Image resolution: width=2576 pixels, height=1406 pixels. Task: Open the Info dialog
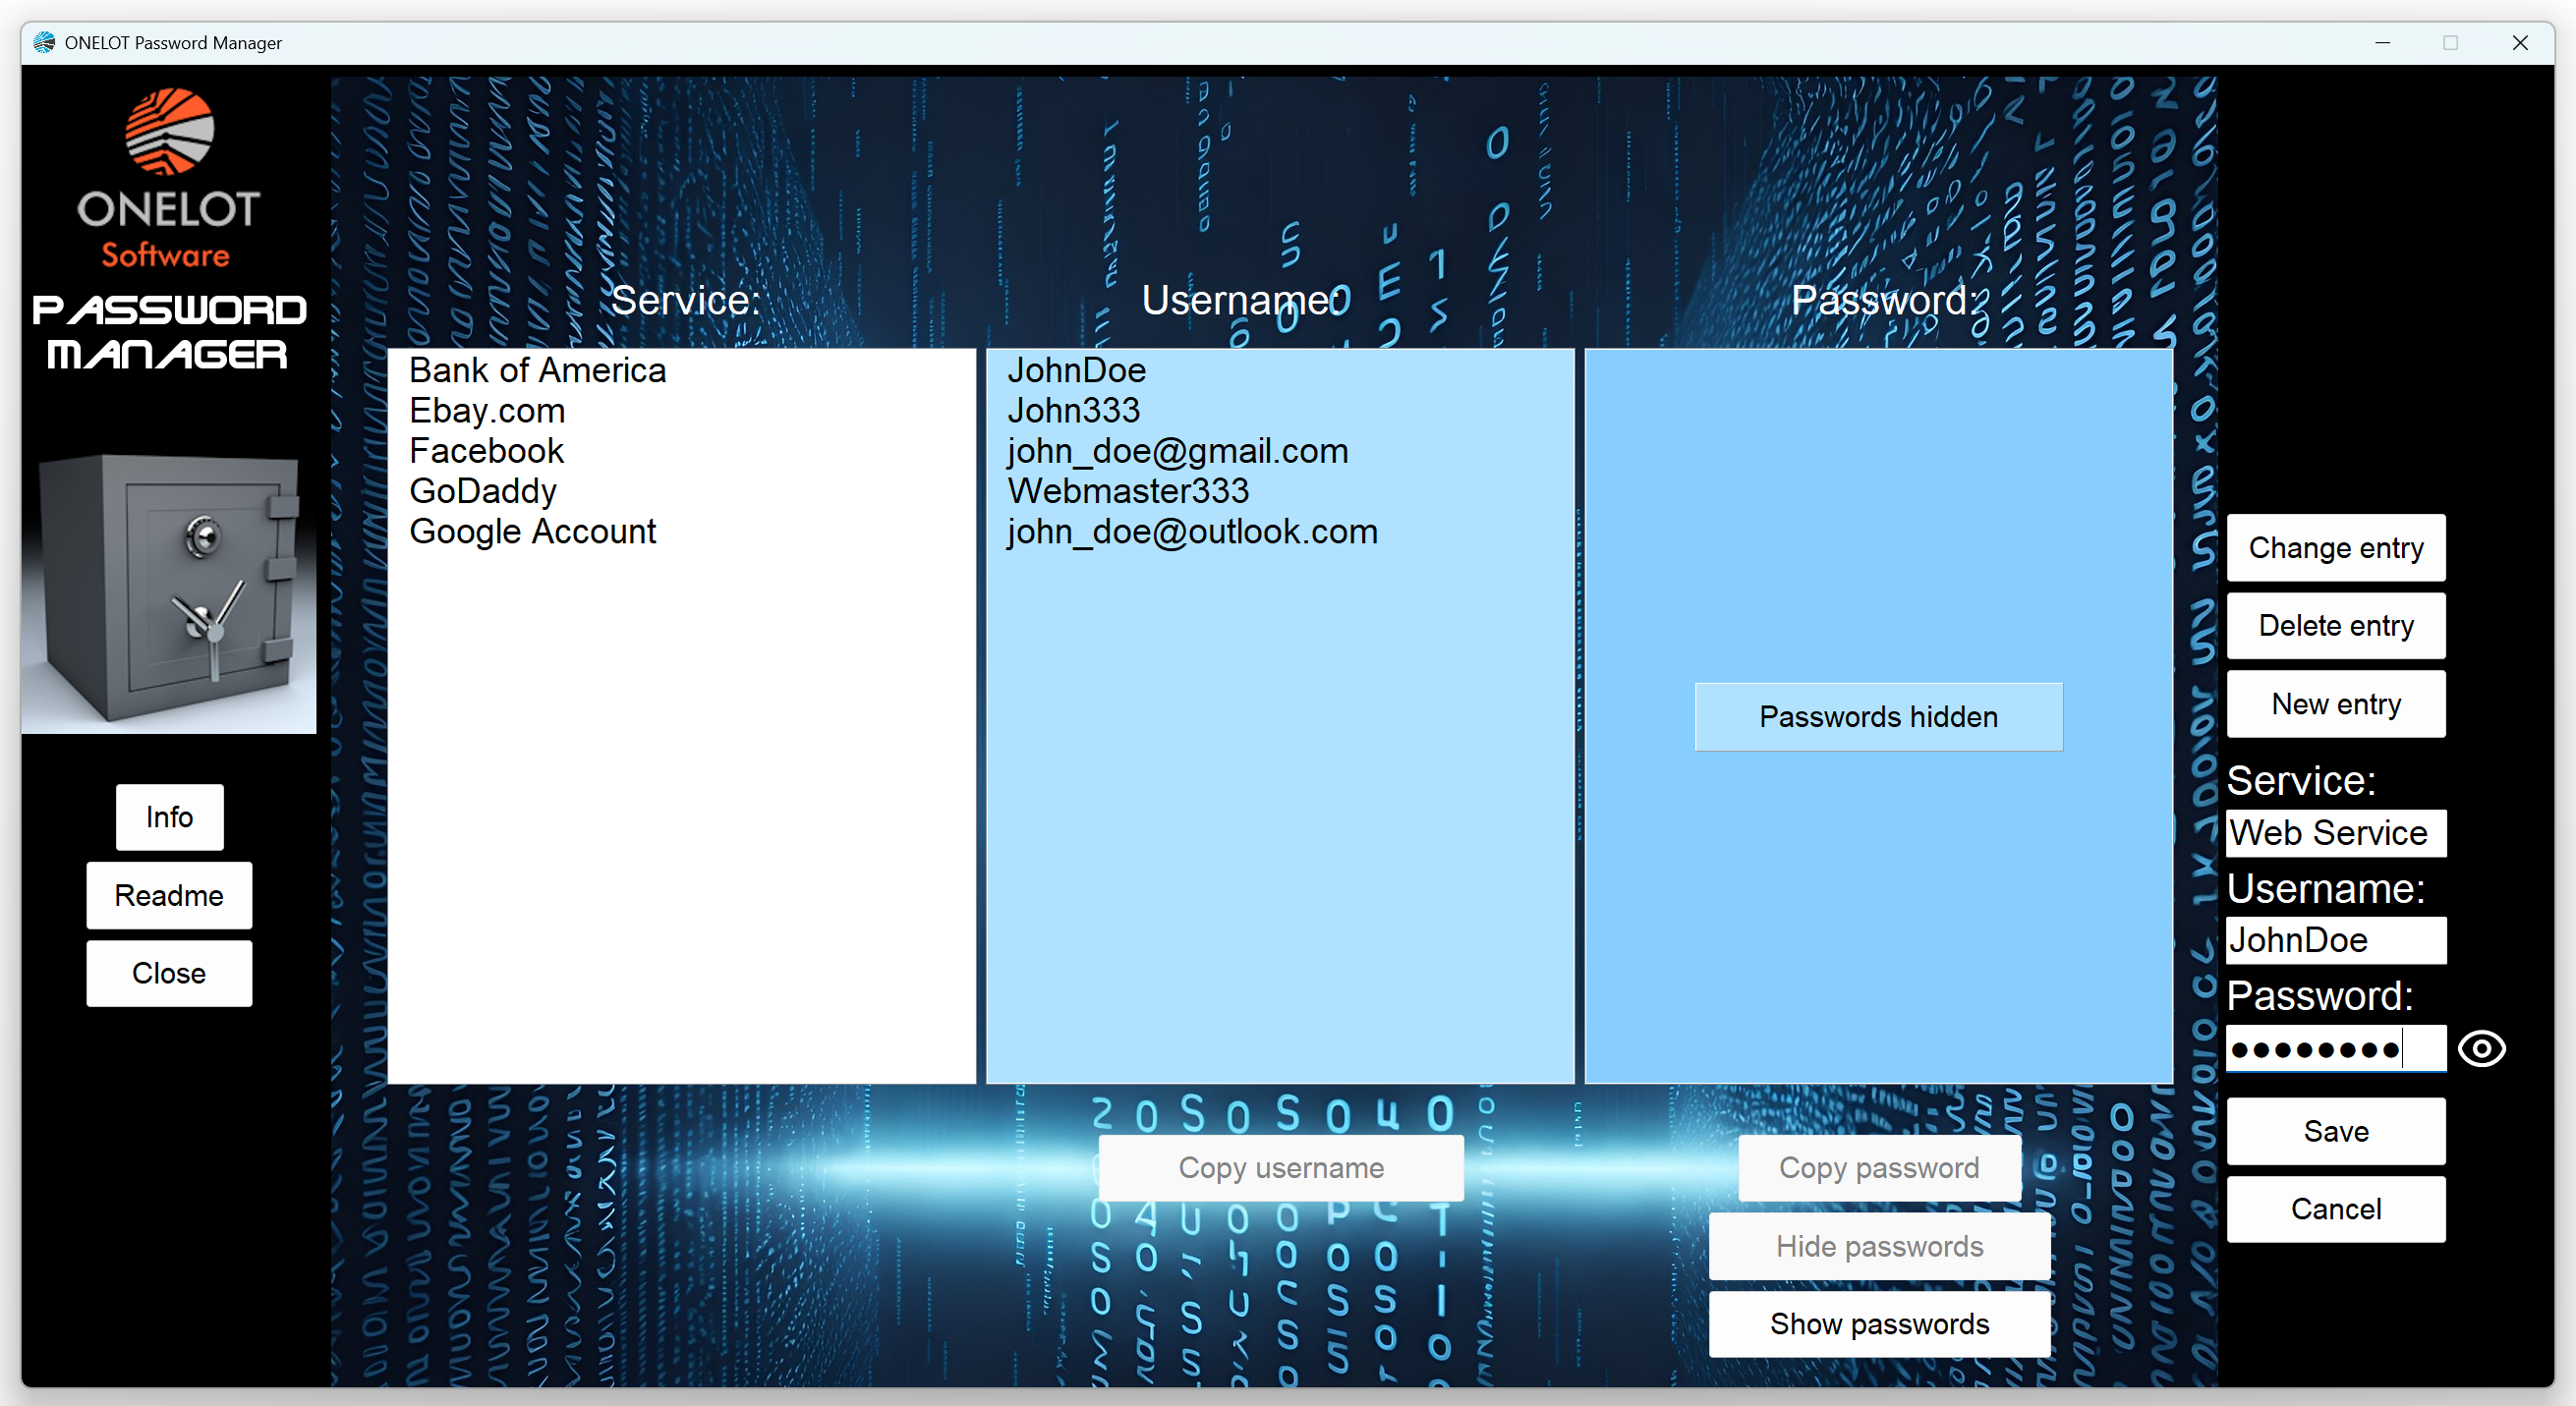(169, 817)
